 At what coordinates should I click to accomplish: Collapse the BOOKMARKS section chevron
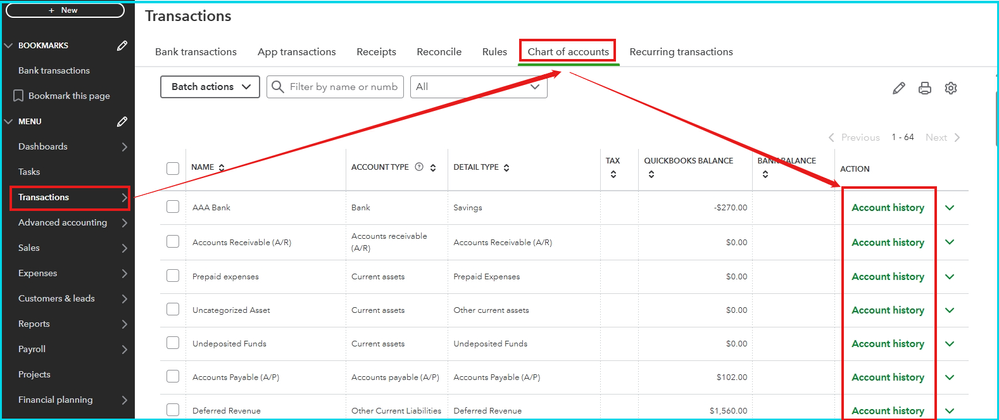point(8,46)
